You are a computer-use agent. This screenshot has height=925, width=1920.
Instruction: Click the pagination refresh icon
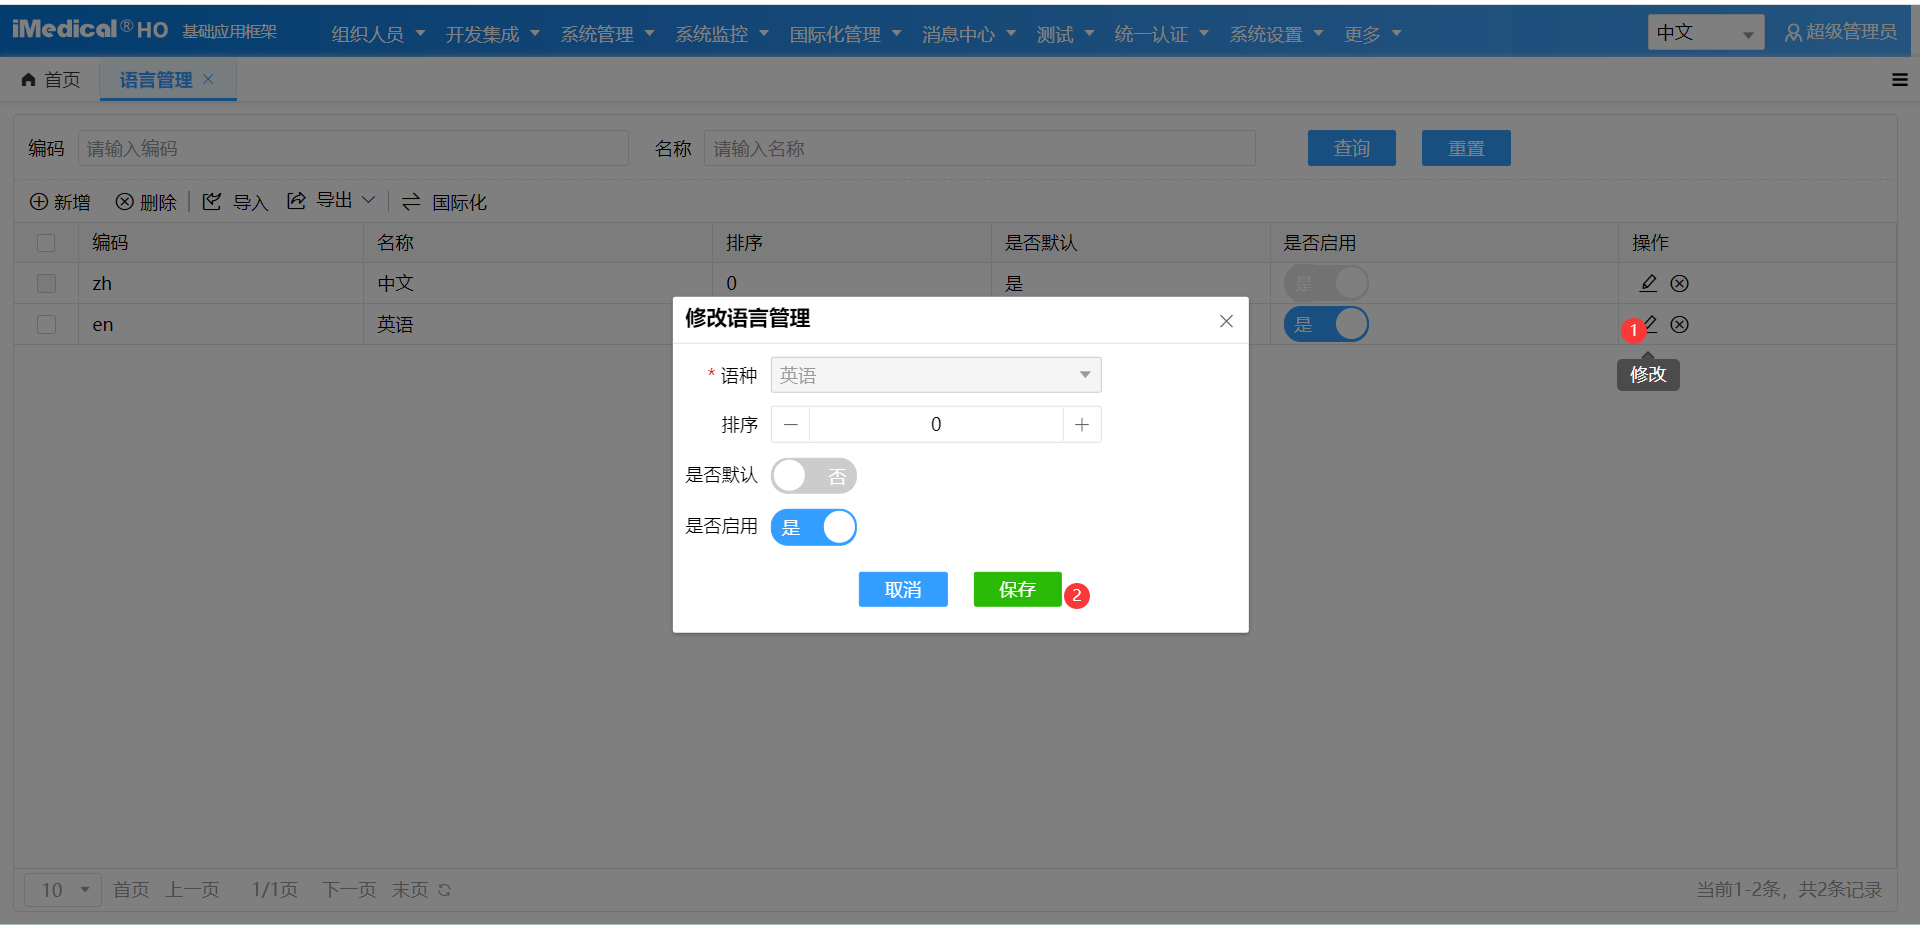coord(444,890)
